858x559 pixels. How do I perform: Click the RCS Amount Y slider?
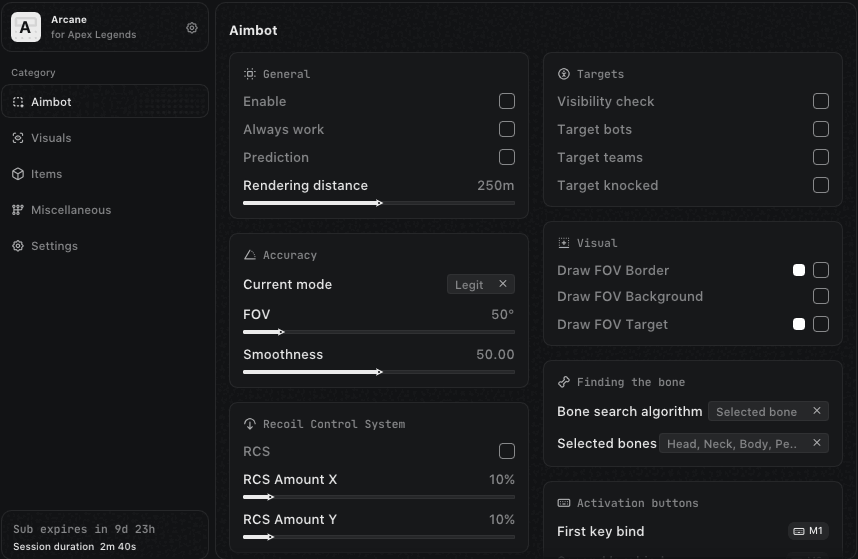379,537
